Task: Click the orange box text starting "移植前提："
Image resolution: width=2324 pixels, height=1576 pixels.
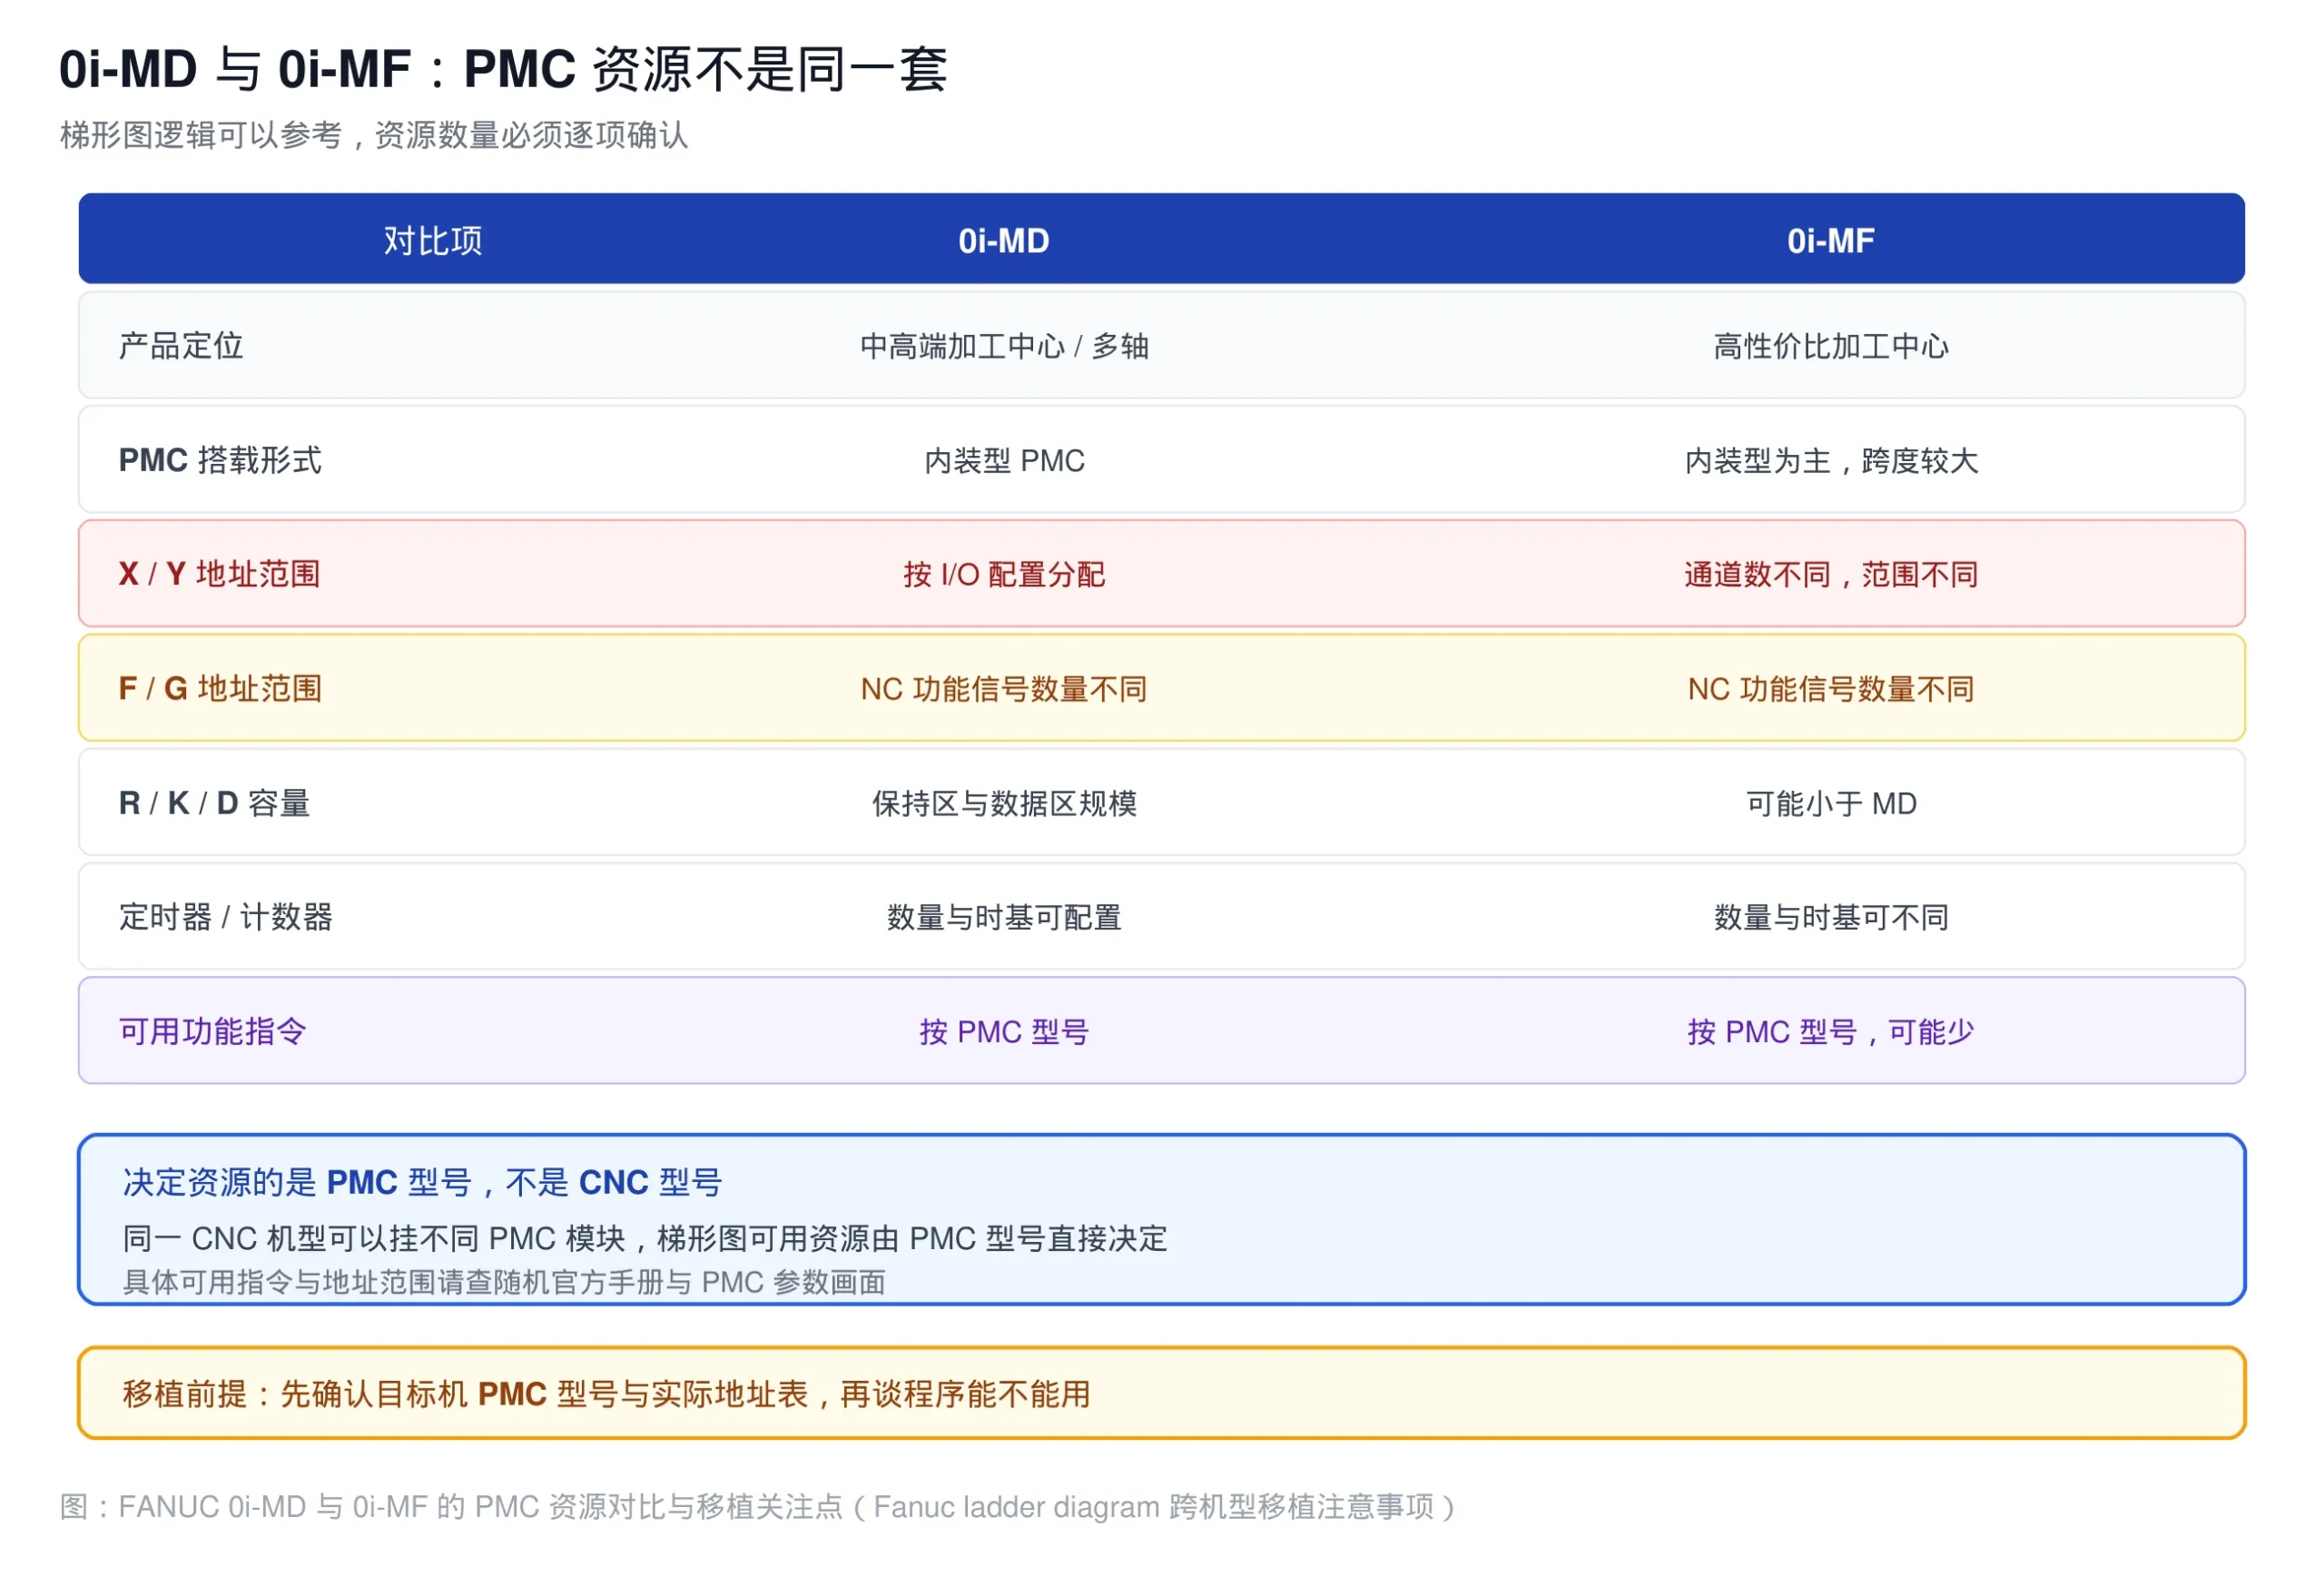Action: pos(606,1394)
